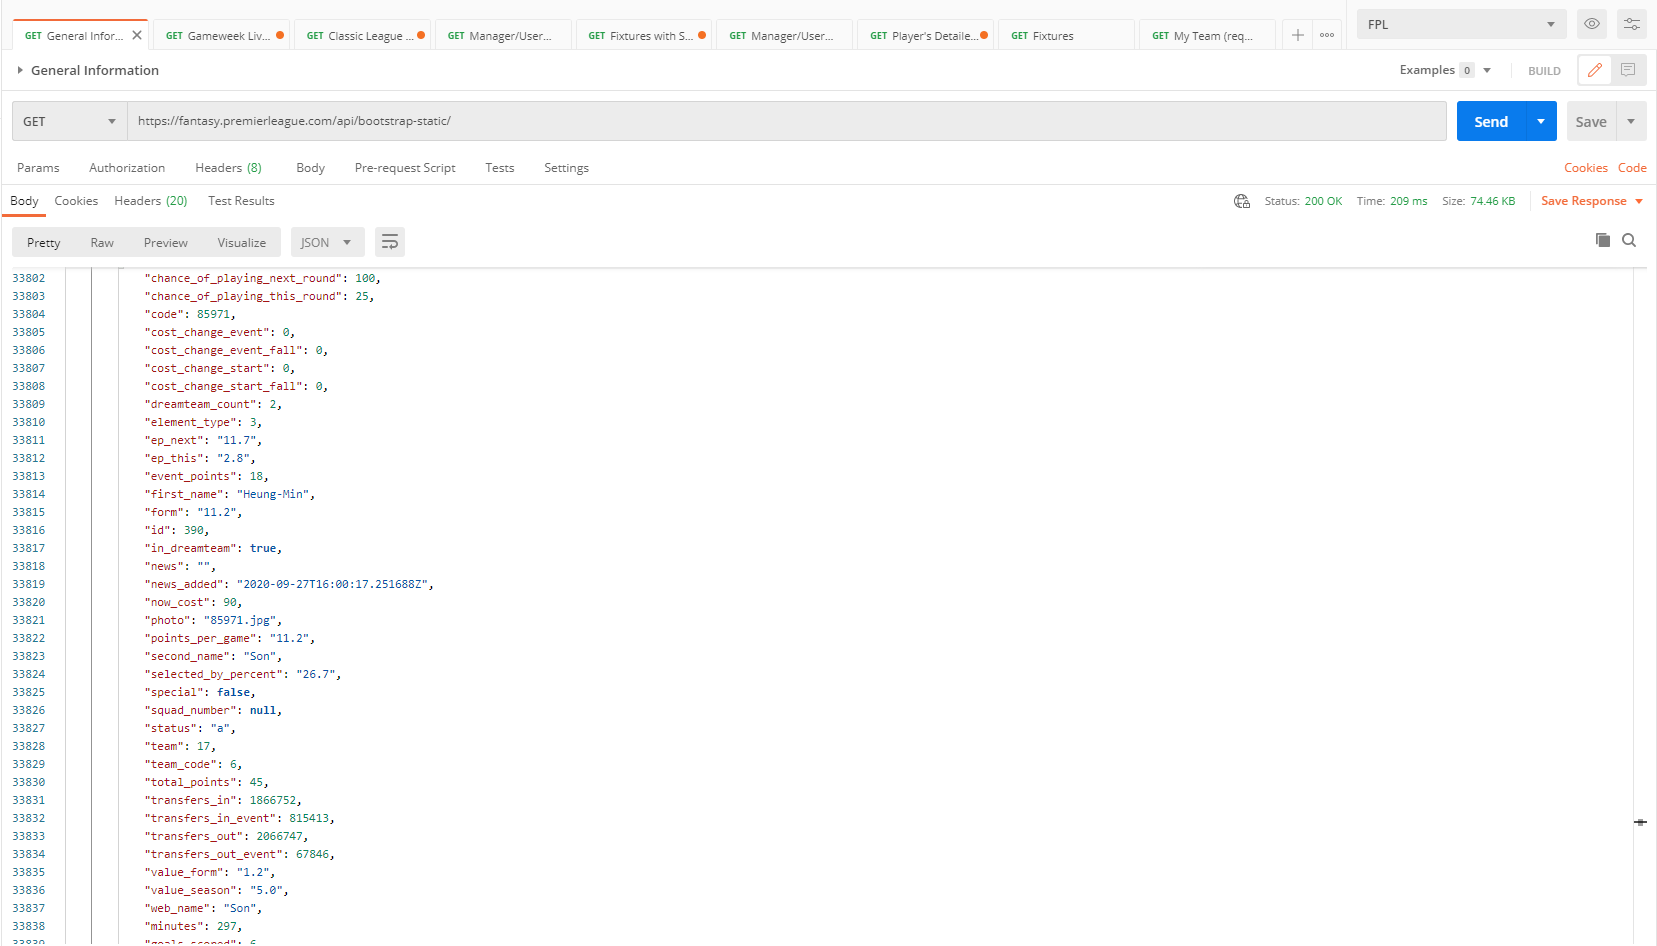The width and height of the screenshot is (1657, 946).
Task: Close the General Information request tab
Action: click(137, 35)
